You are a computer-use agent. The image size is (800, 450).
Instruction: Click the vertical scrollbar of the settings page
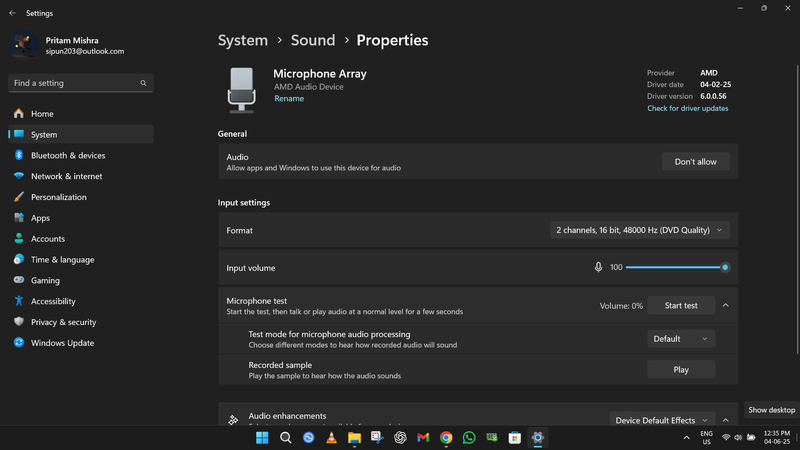797,209
